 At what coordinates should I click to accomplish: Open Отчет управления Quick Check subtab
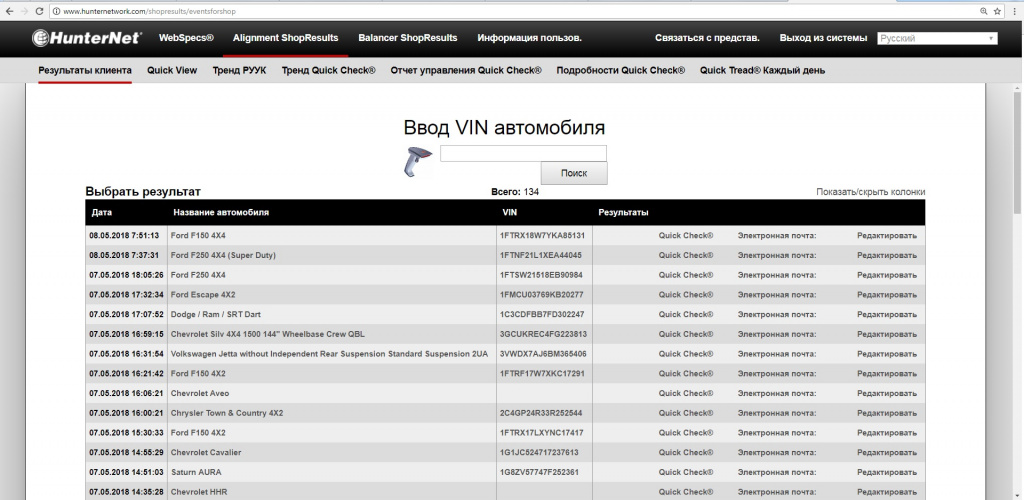pos(466,70)
